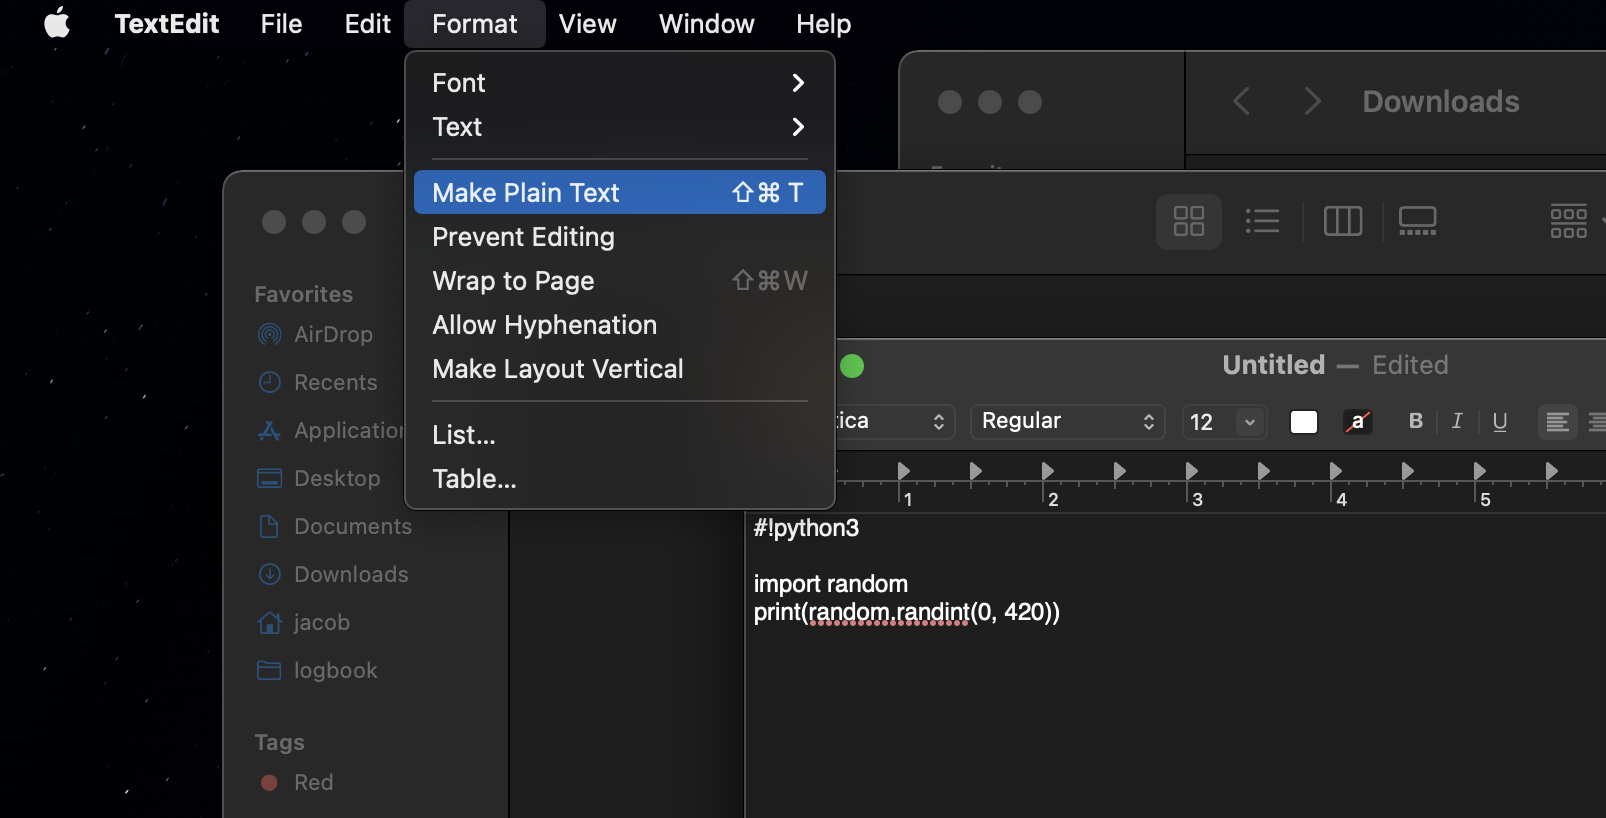Open the Window menu
1606x818 pixels.
706,24
